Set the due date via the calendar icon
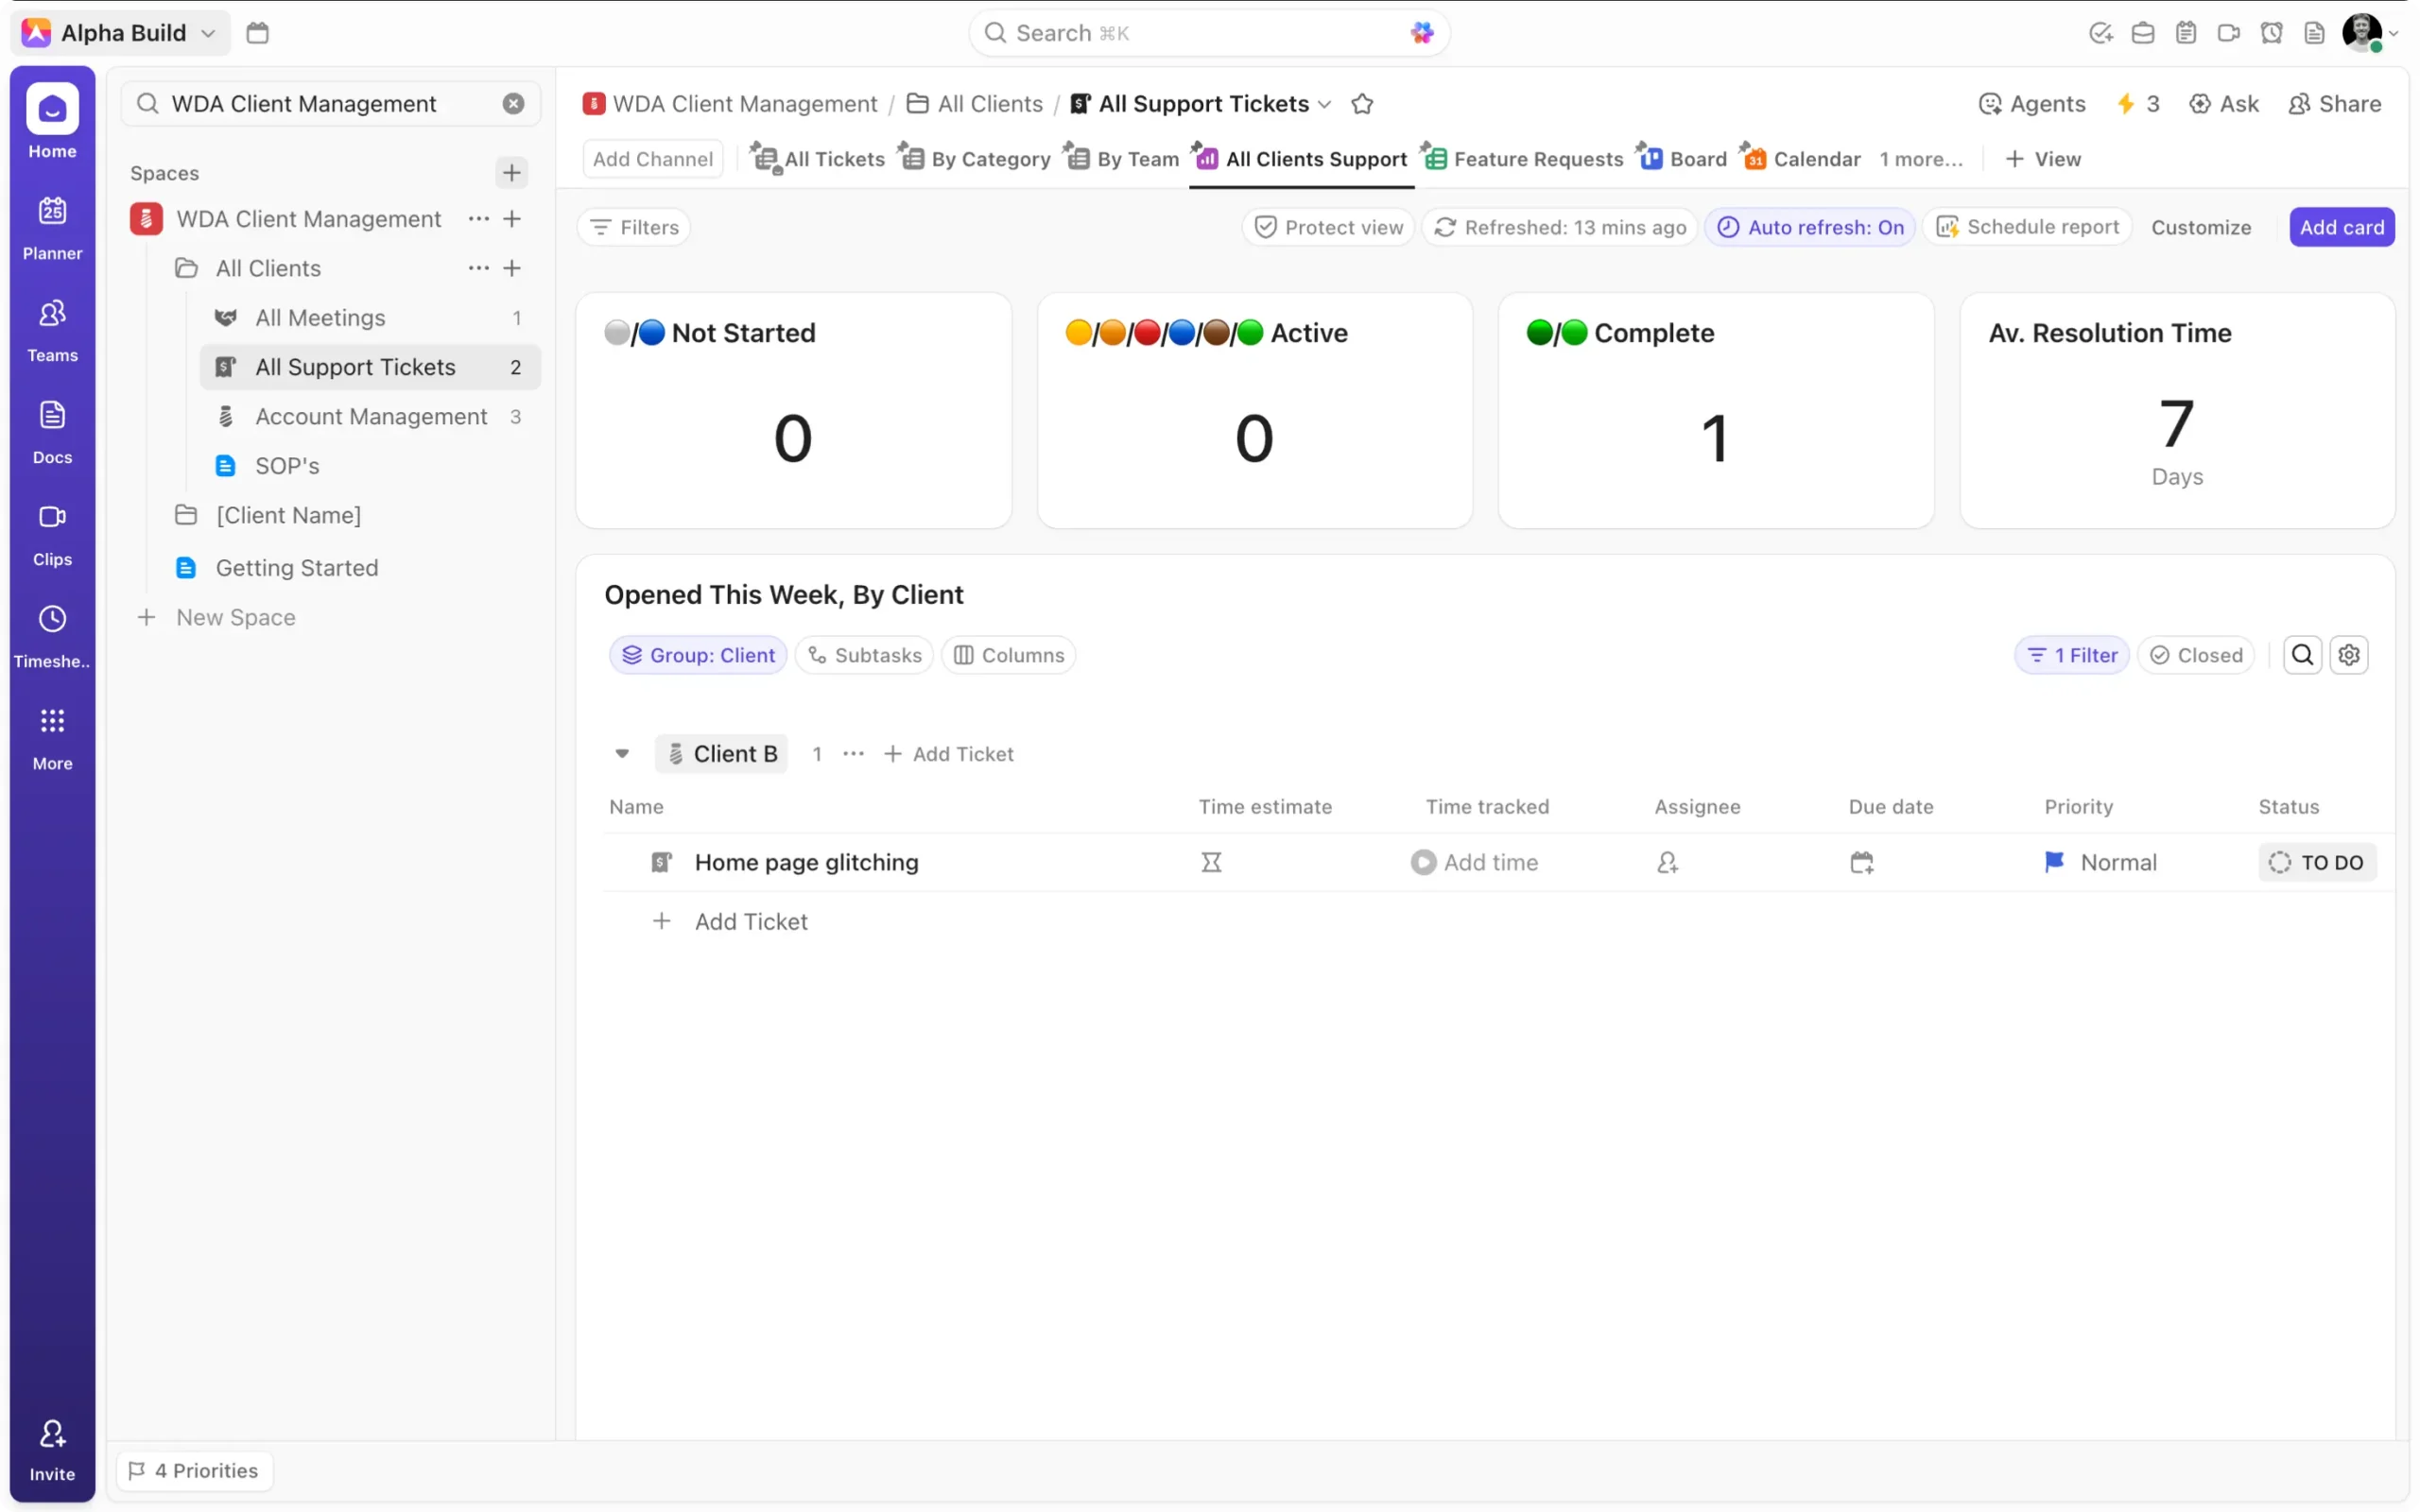The height and width of the screenshot is (1512, 2420). [1860, 862]
